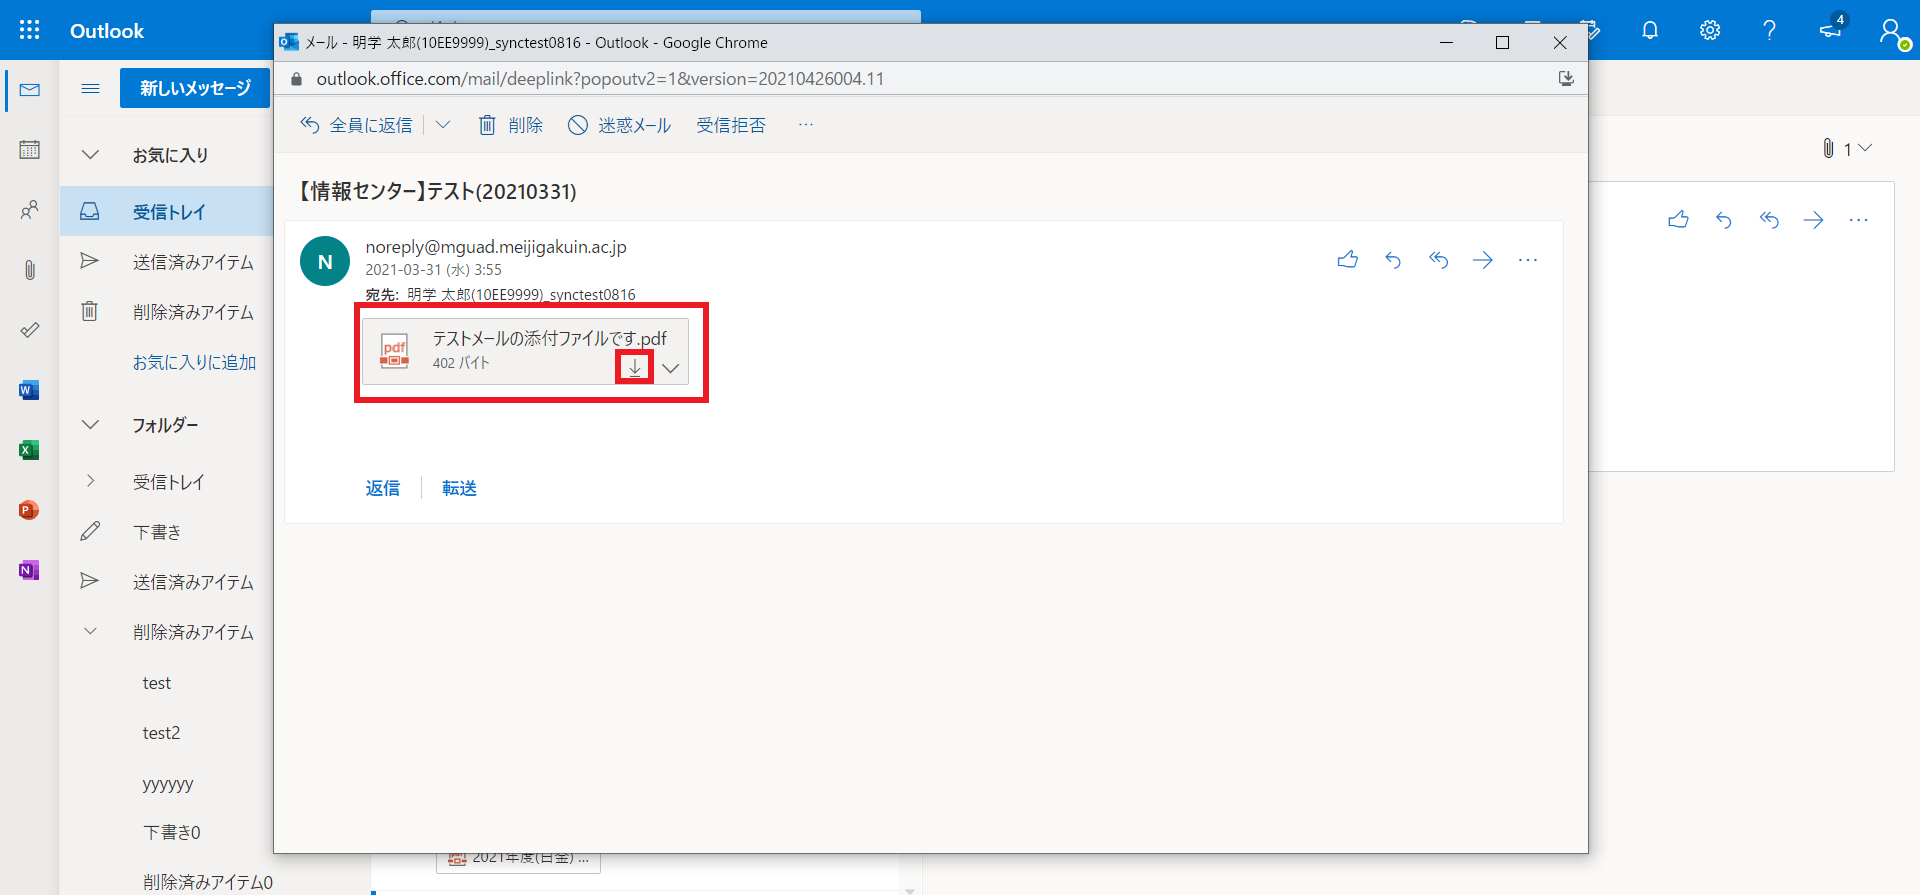Click the popup address bar URL
Image resolution: width=1920 pixels, height=895 pixels.
tap(600, 79)
